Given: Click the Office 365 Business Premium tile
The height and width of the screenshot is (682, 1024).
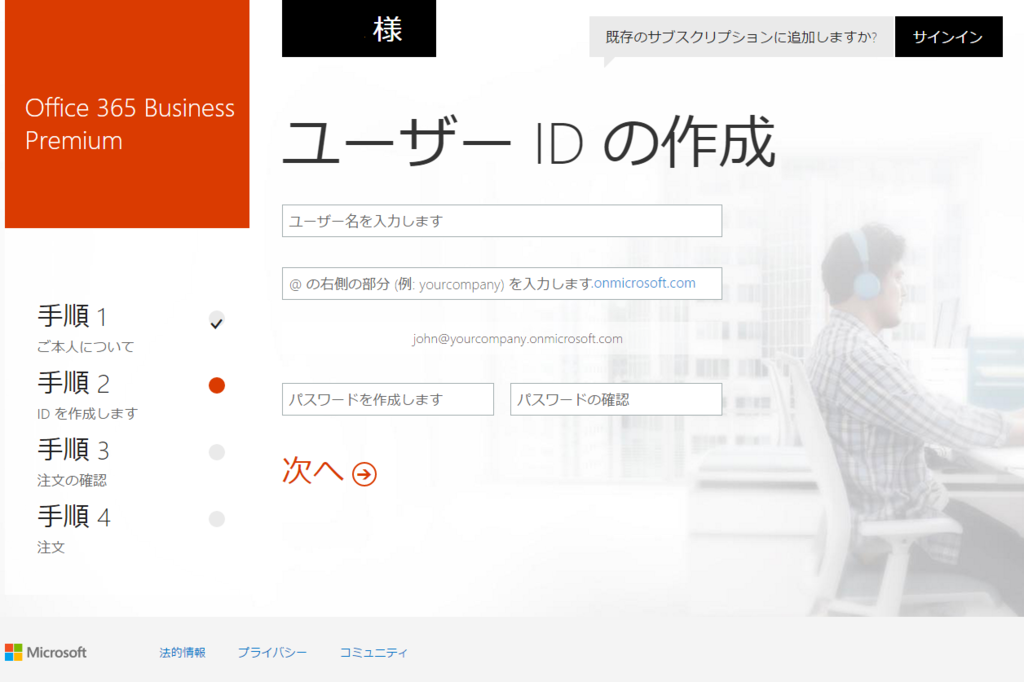Looking at the screenshot, I should [127, 114].
